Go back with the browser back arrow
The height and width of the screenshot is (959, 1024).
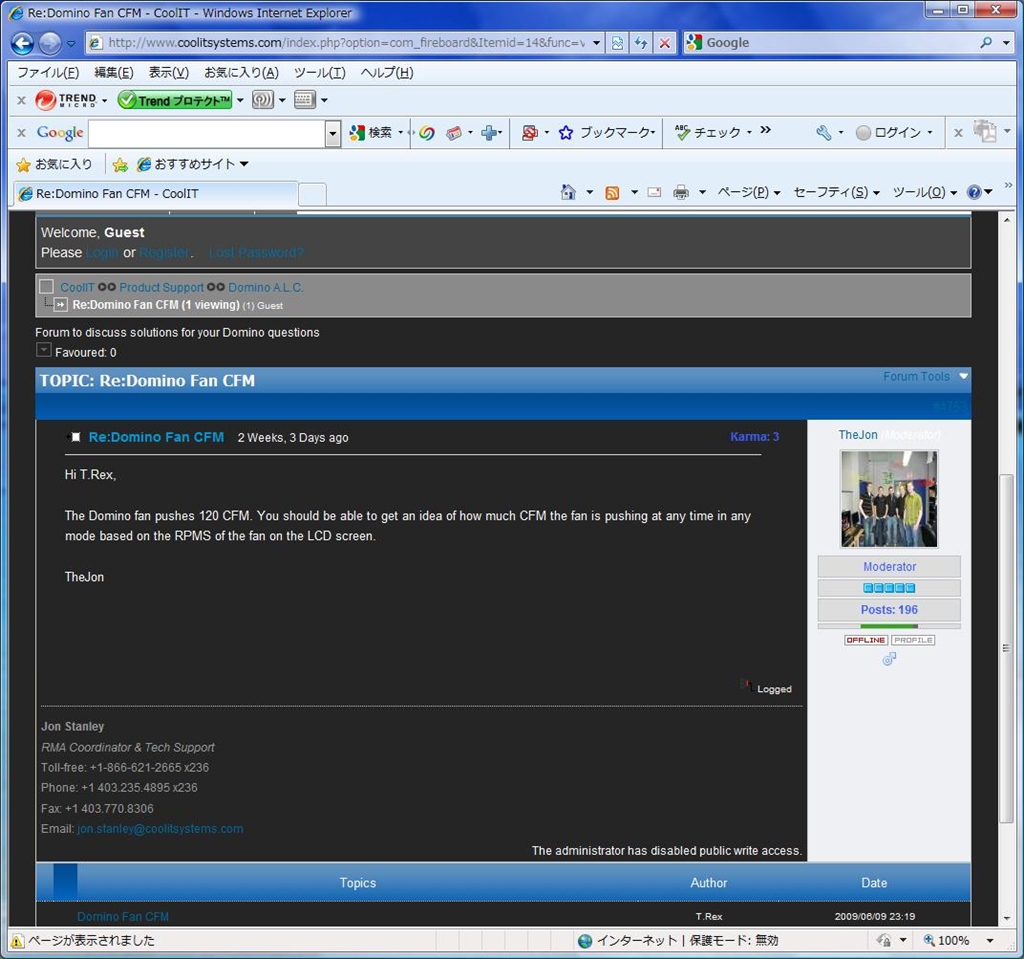click(22, 43)
